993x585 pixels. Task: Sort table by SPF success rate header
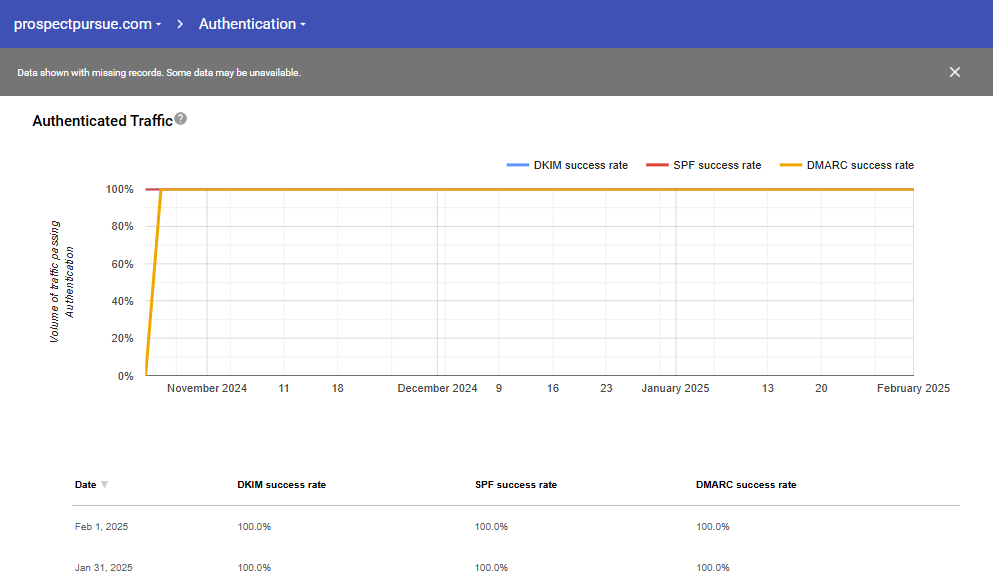click(515, 485)
